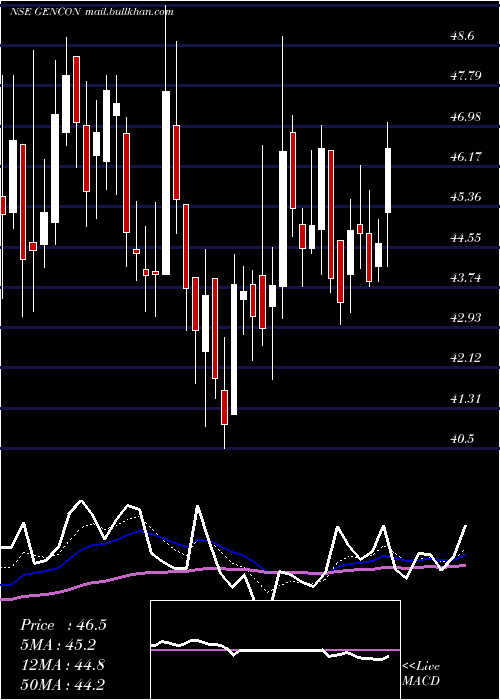Select the 40.5 price axis label

coord(462,439)
